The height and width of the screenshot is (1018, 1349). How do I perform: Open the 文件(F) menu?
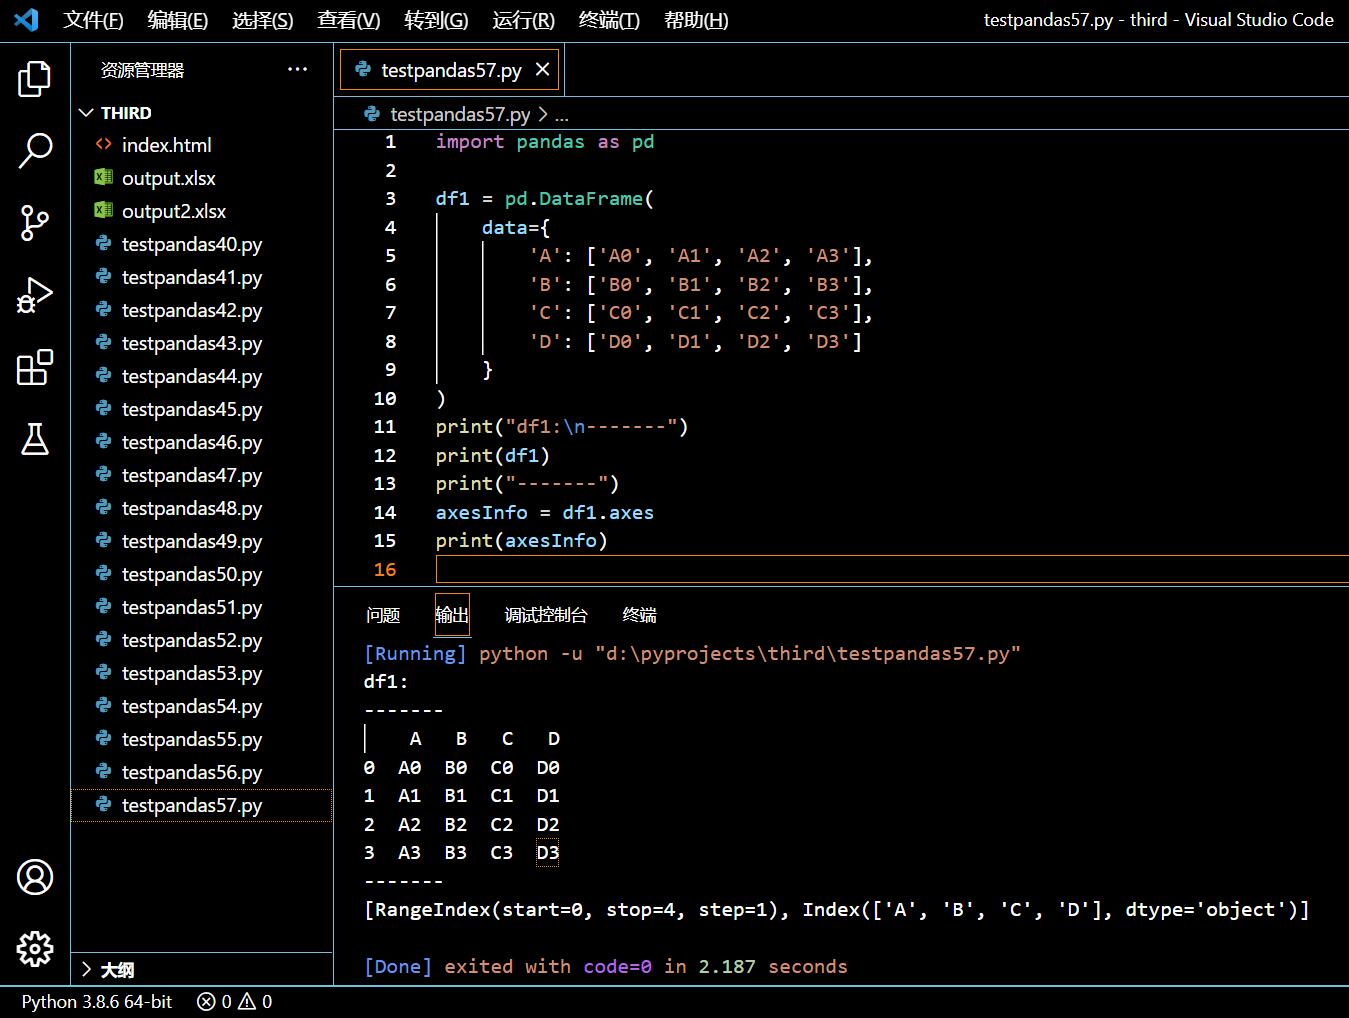[93, 20]
